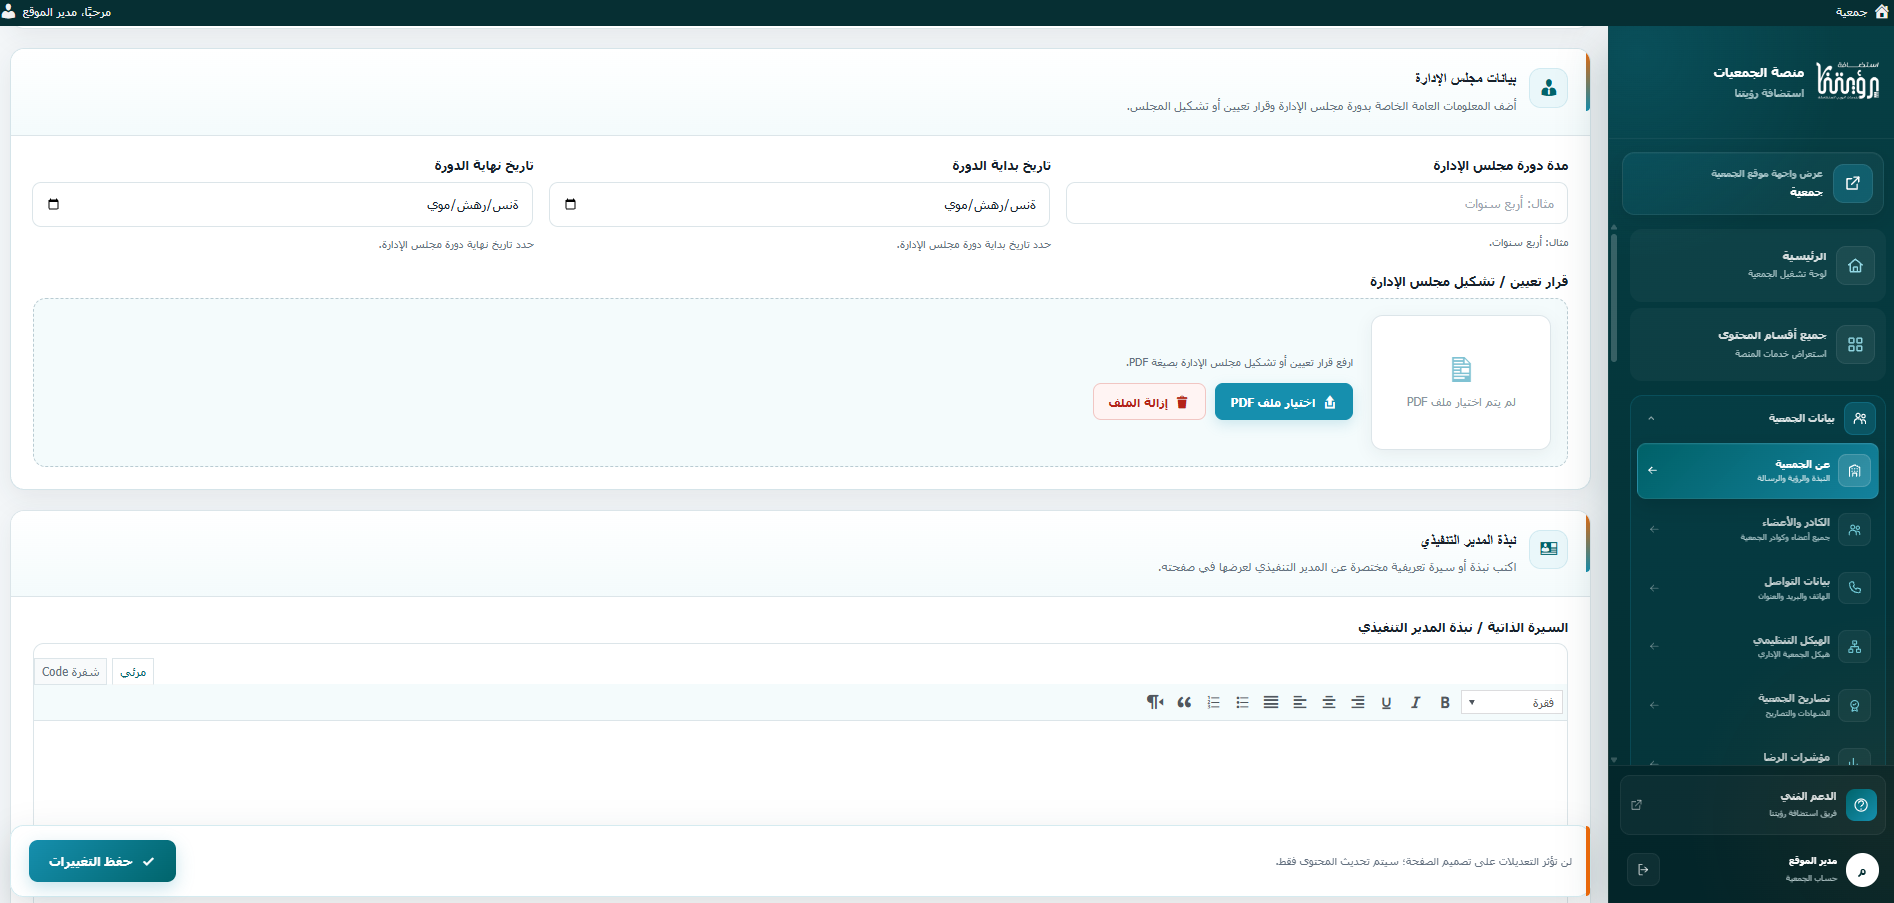The image size is (1894, 903).
Task: Open the calendar picker for تاريخ بداية الدورة
Action: coord(571,204)
